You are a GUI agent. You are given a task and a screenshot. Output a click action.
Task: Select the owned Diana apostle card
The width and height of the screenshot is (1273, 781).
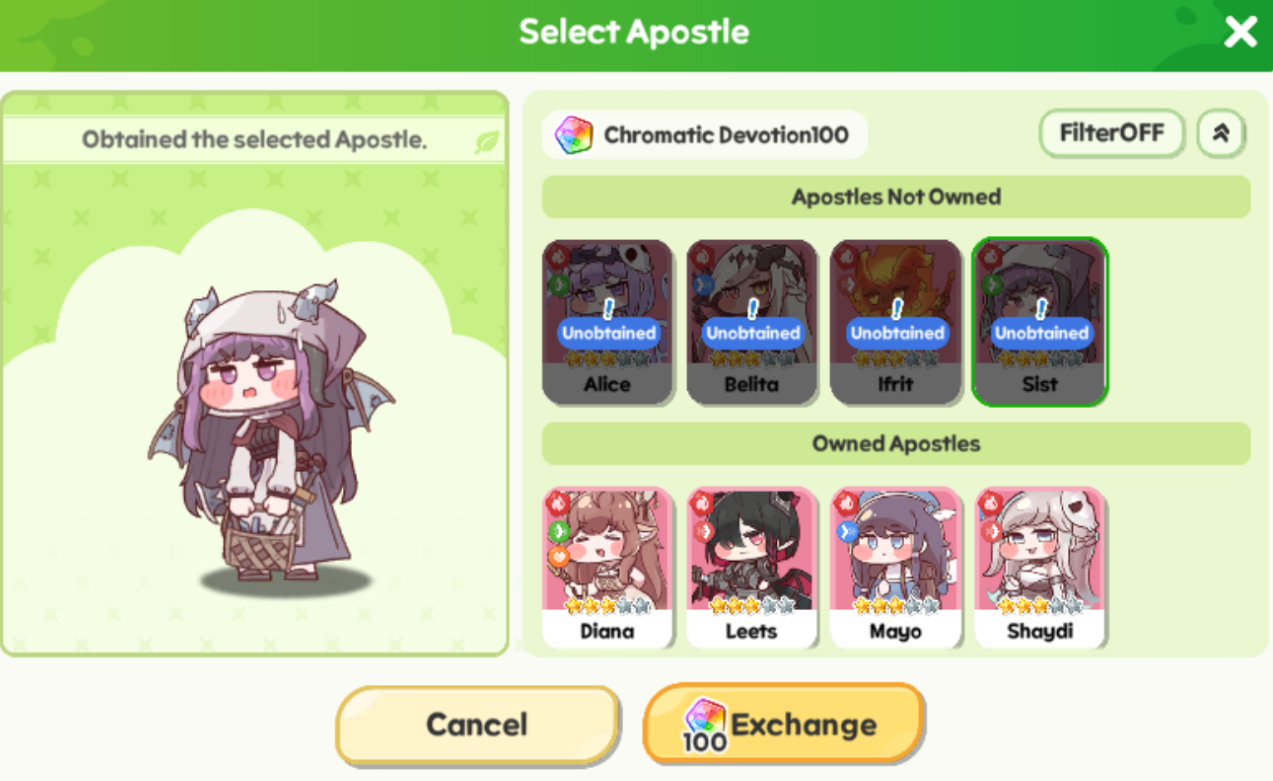point(607,567)
